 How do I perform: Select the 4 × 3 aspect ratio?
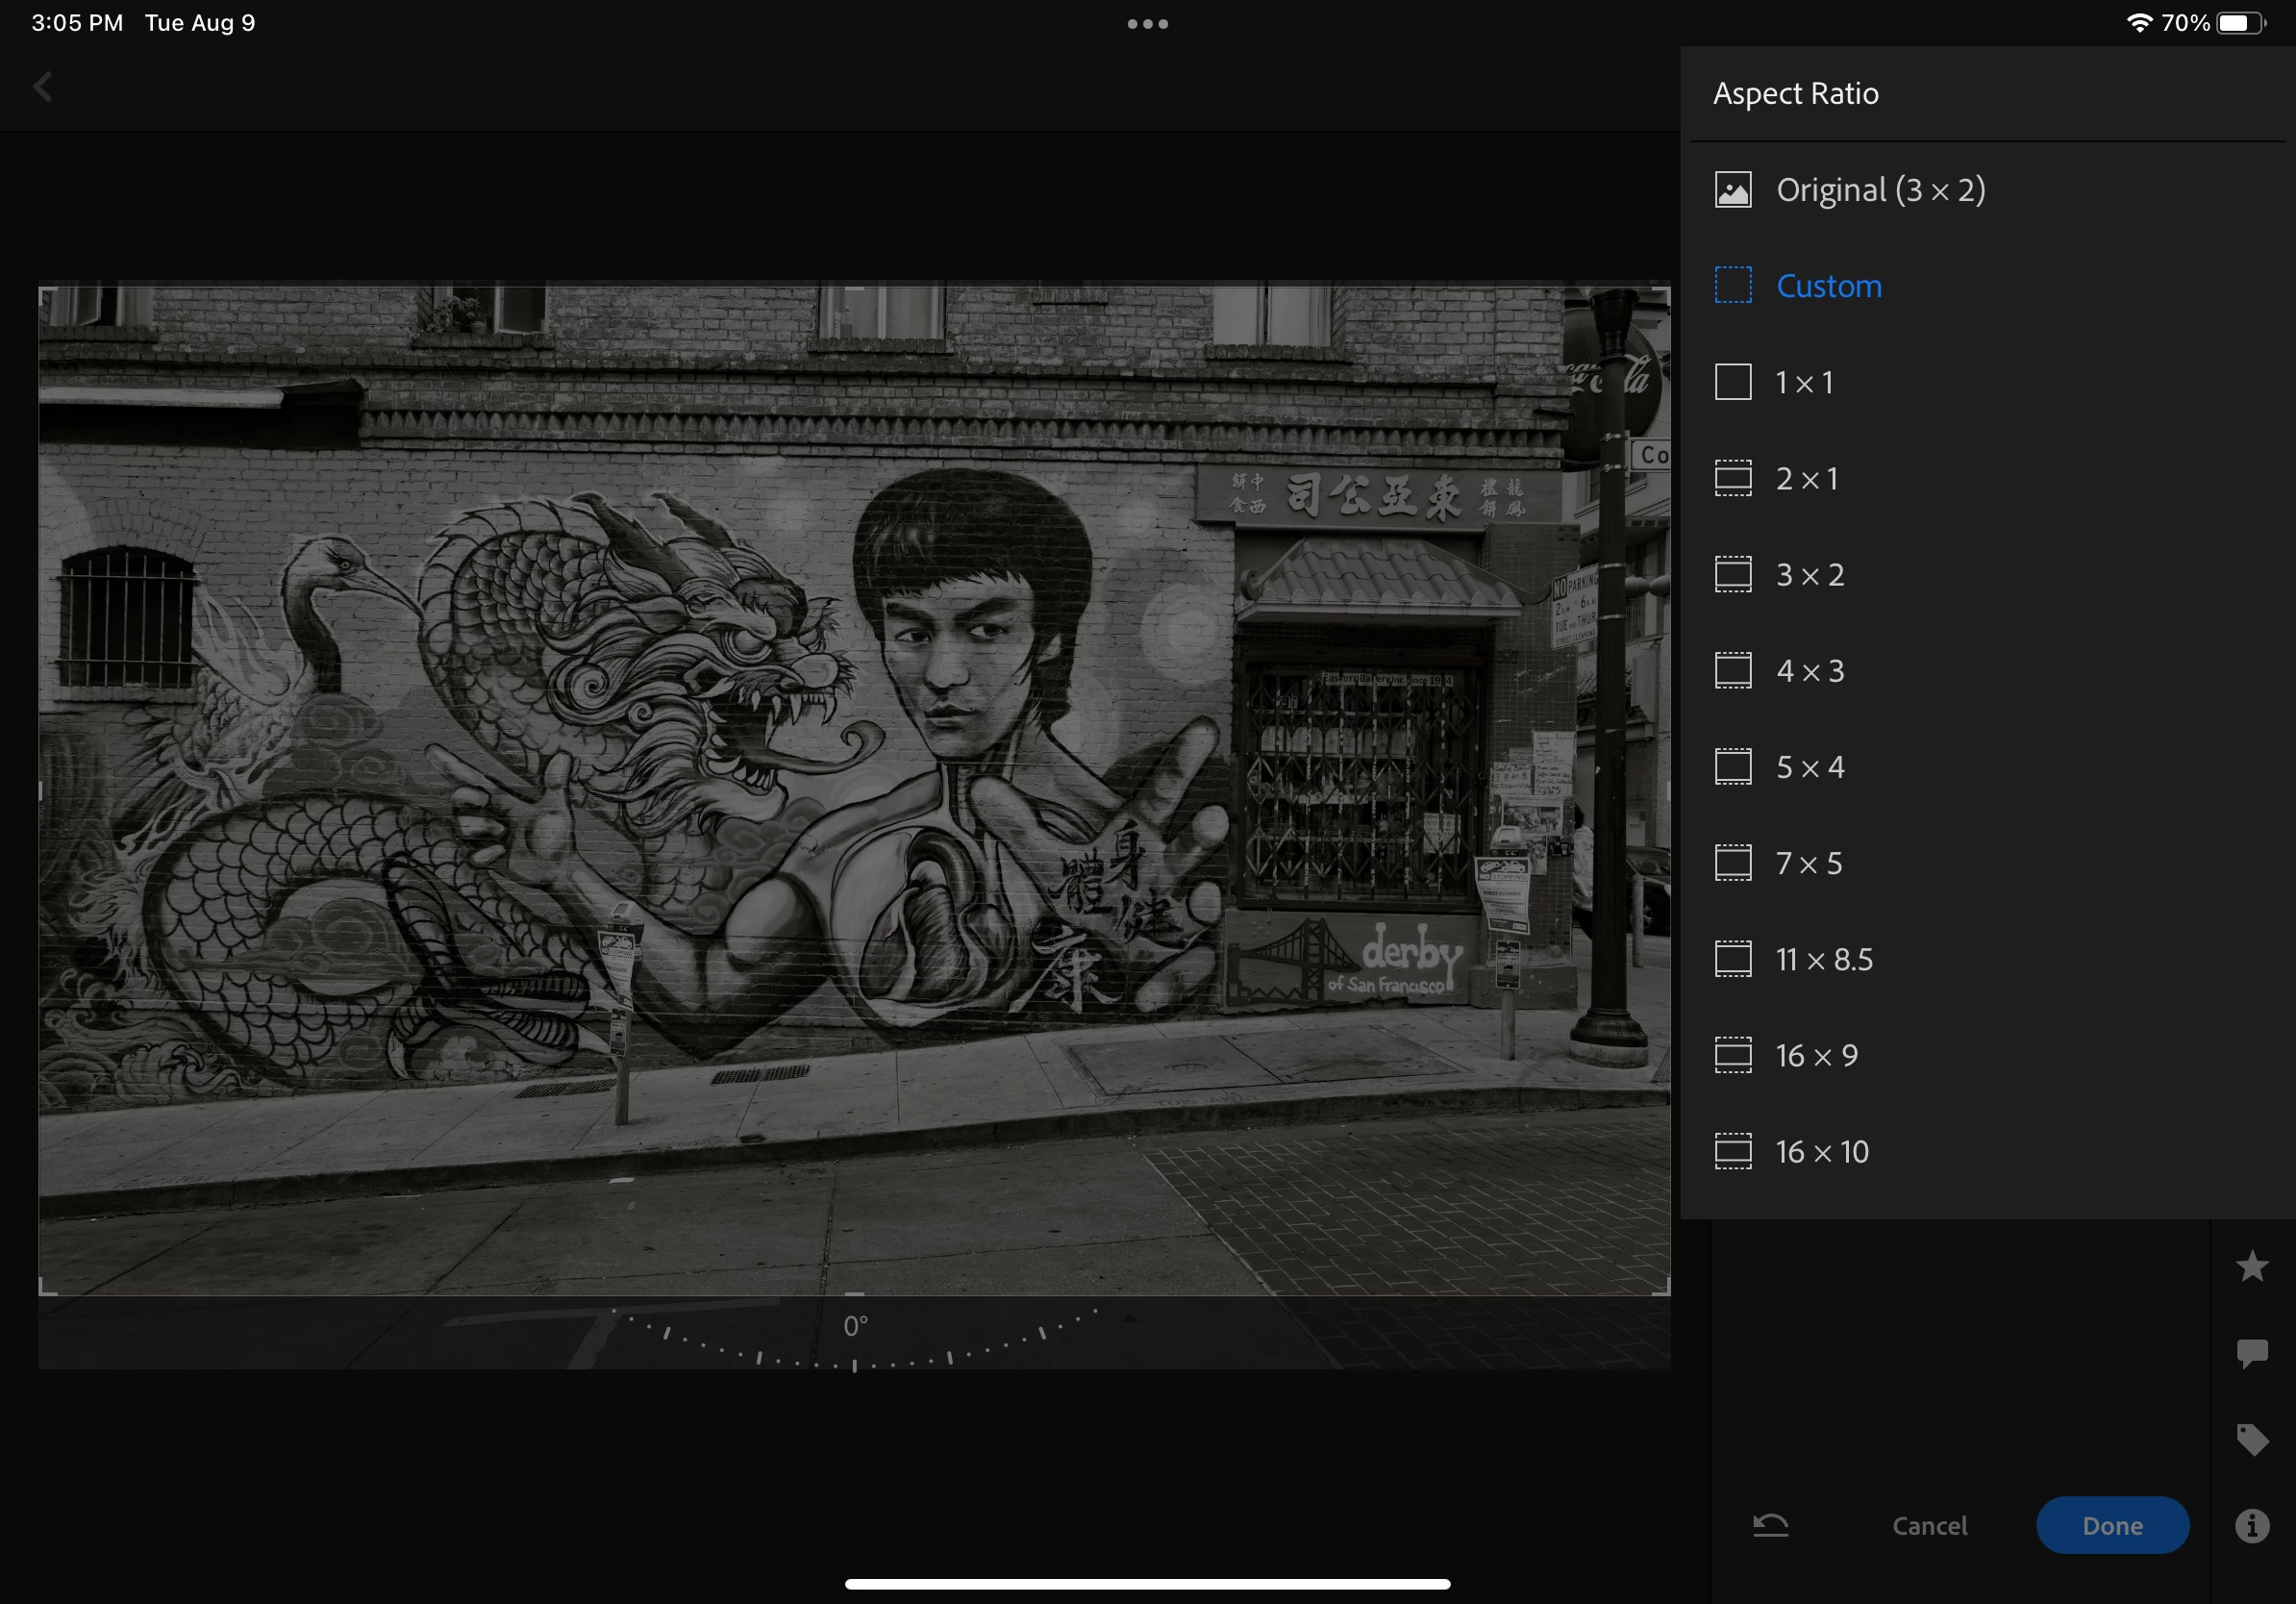(1809, 671)
